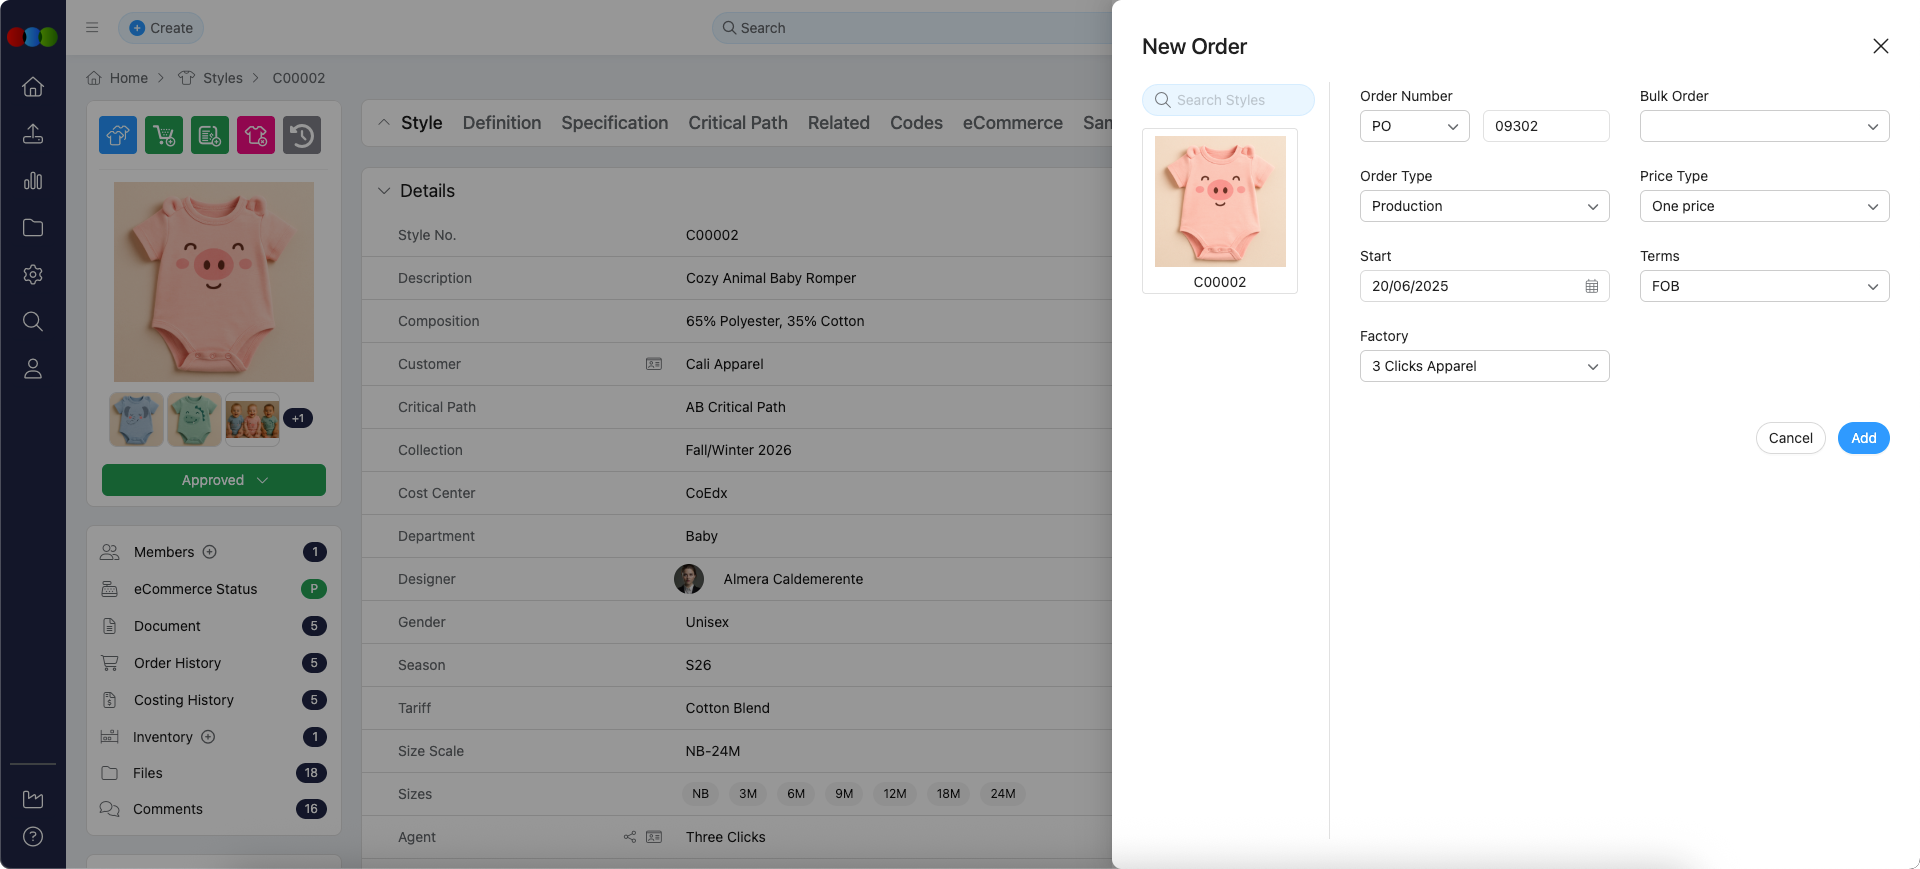Click the green add-to-cart order icon

tap(164, 135)
